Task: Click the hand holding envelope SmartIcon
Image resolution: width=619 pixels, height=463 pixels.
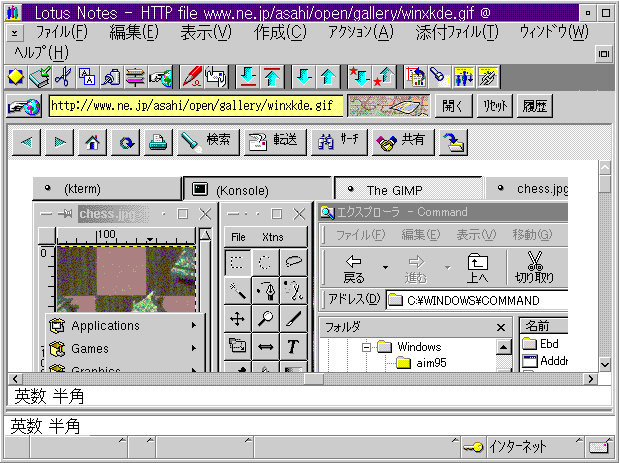Action: click(x=216, y=77)
